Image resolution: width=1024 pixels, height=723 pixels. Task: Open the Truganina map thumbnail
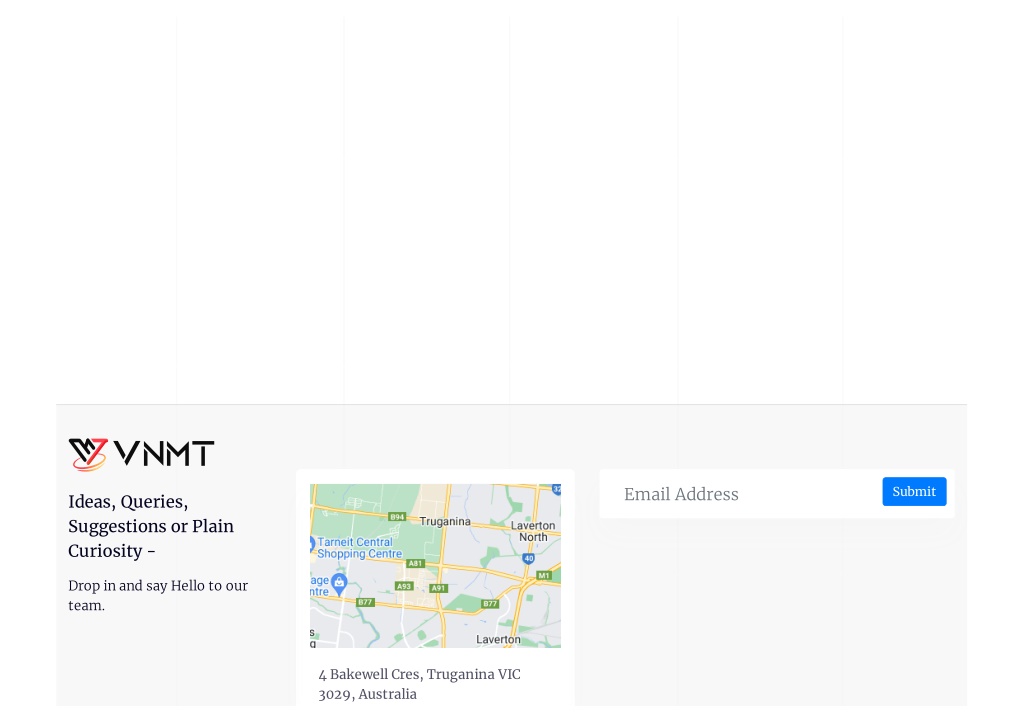[435, 566]
